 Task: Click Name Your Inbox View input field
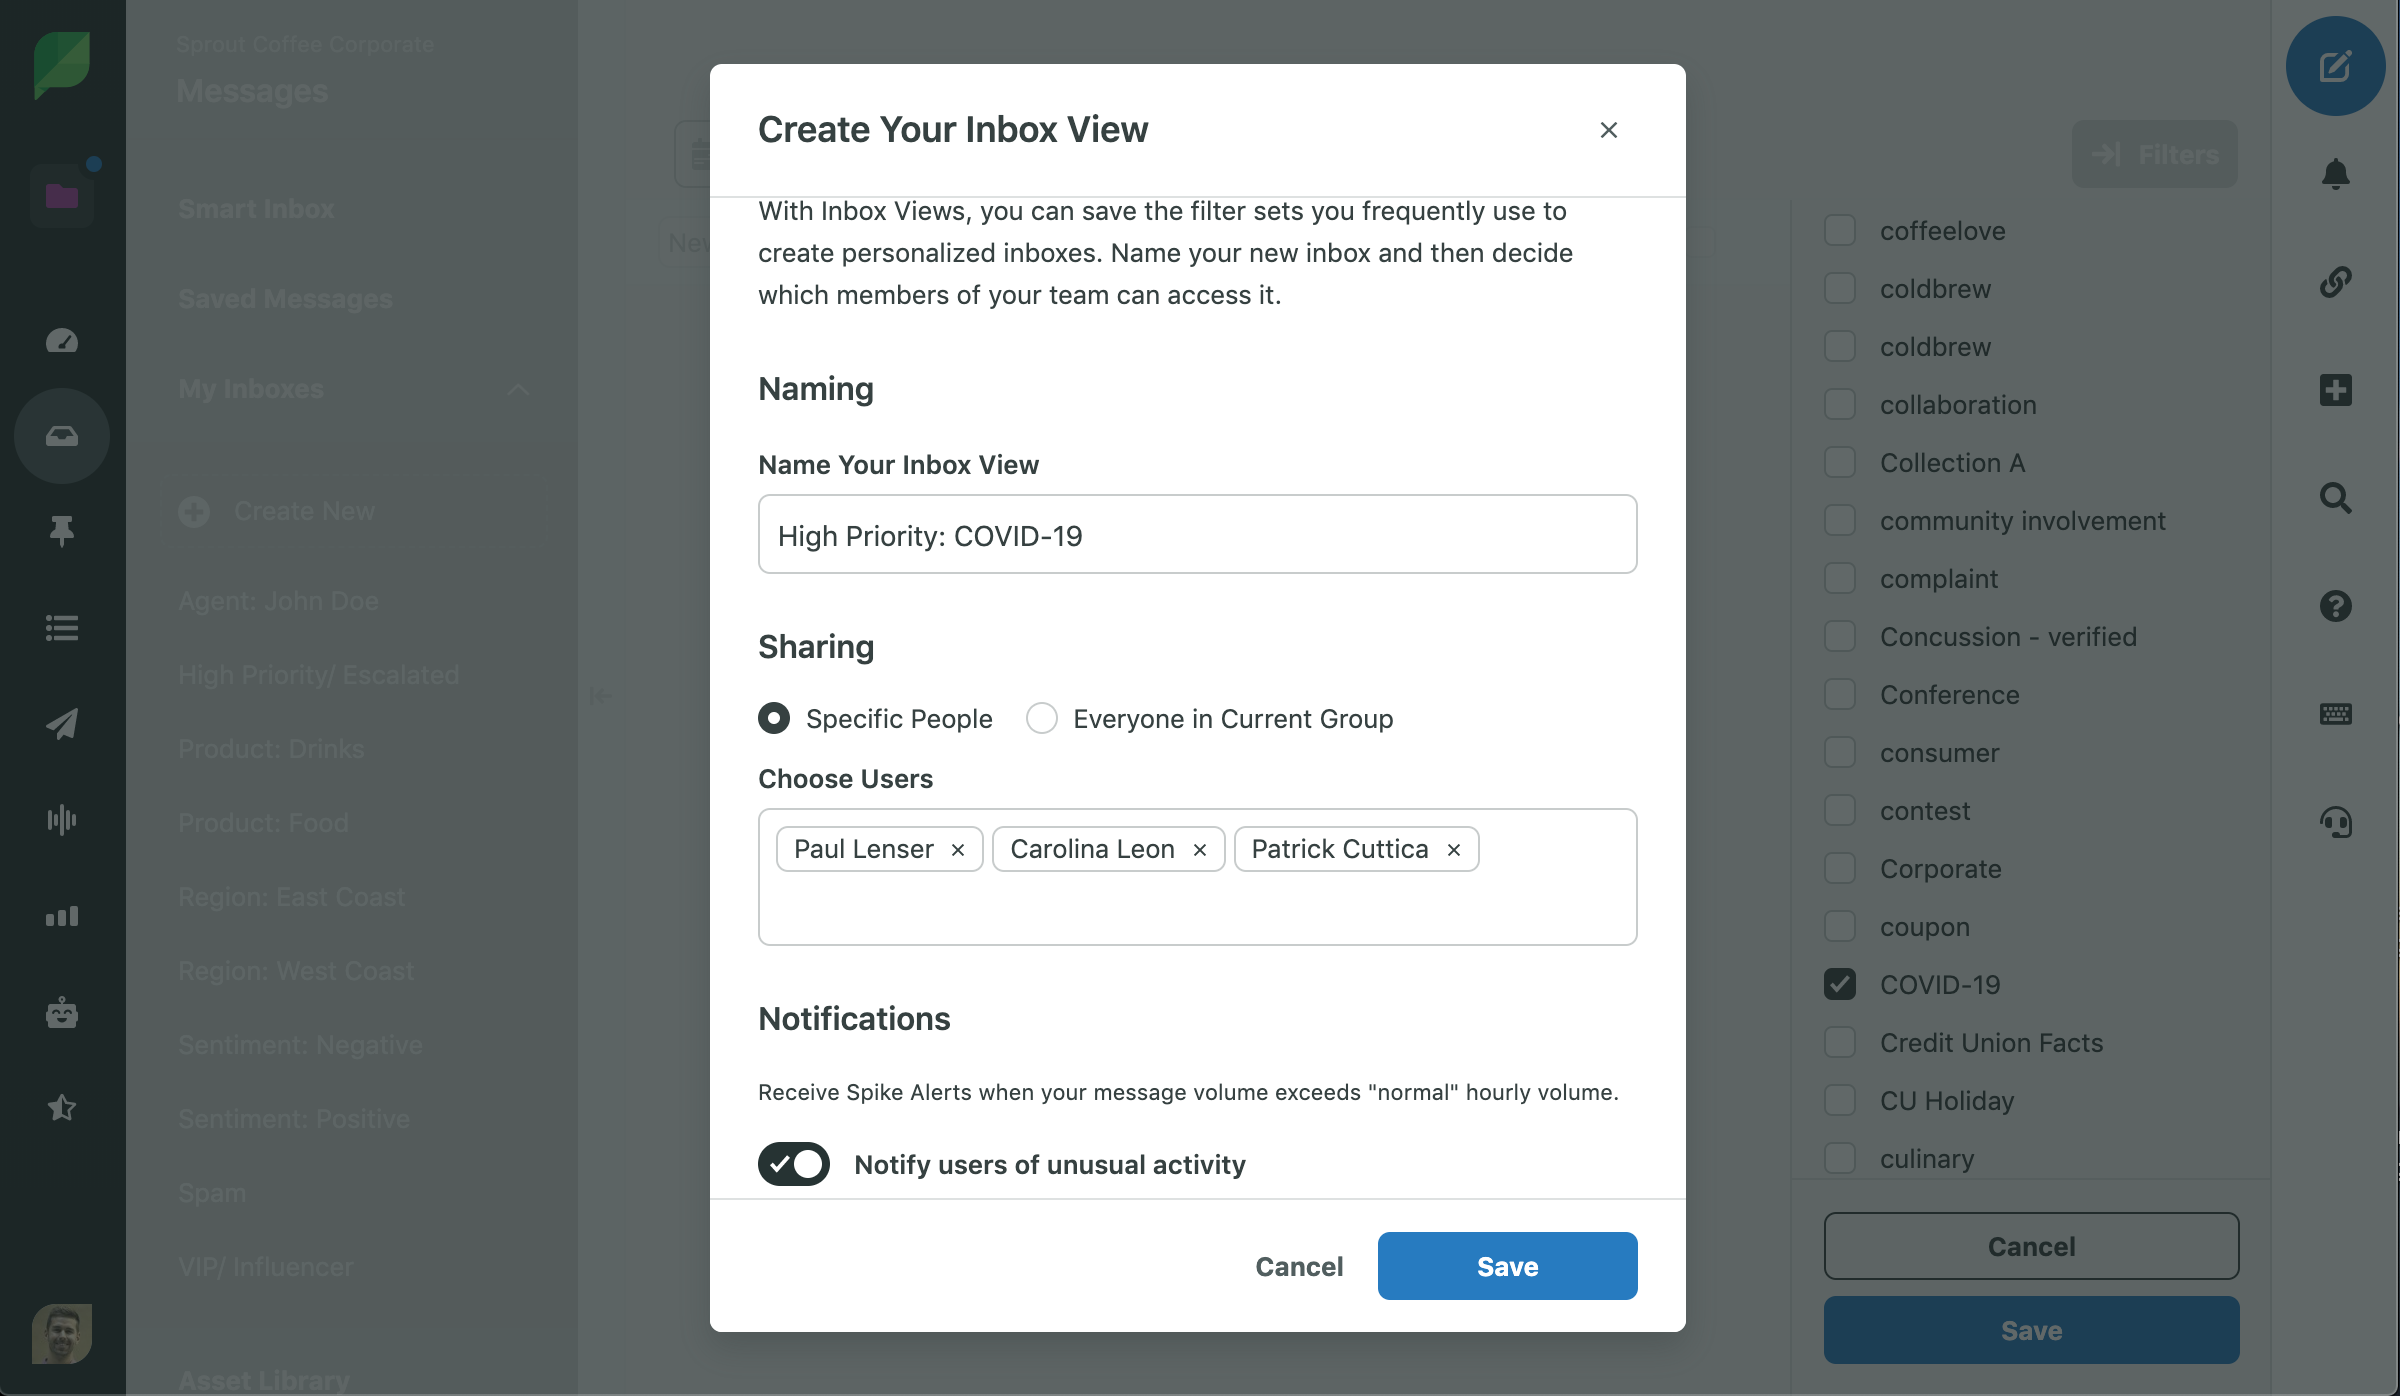click(x=1197, y=533)
